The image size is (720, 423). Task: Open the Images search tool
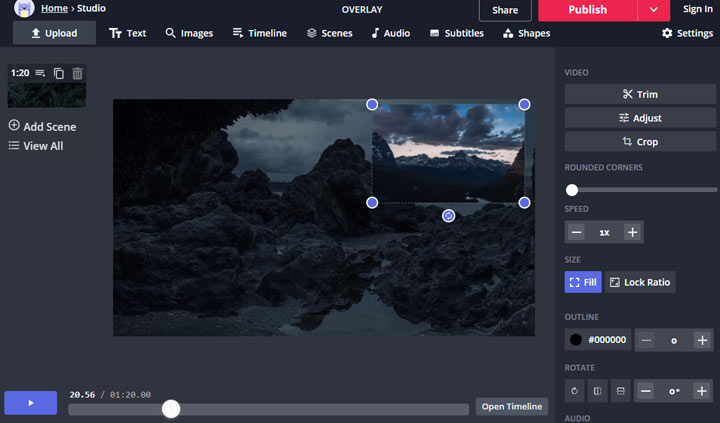[x=189, y=33]
